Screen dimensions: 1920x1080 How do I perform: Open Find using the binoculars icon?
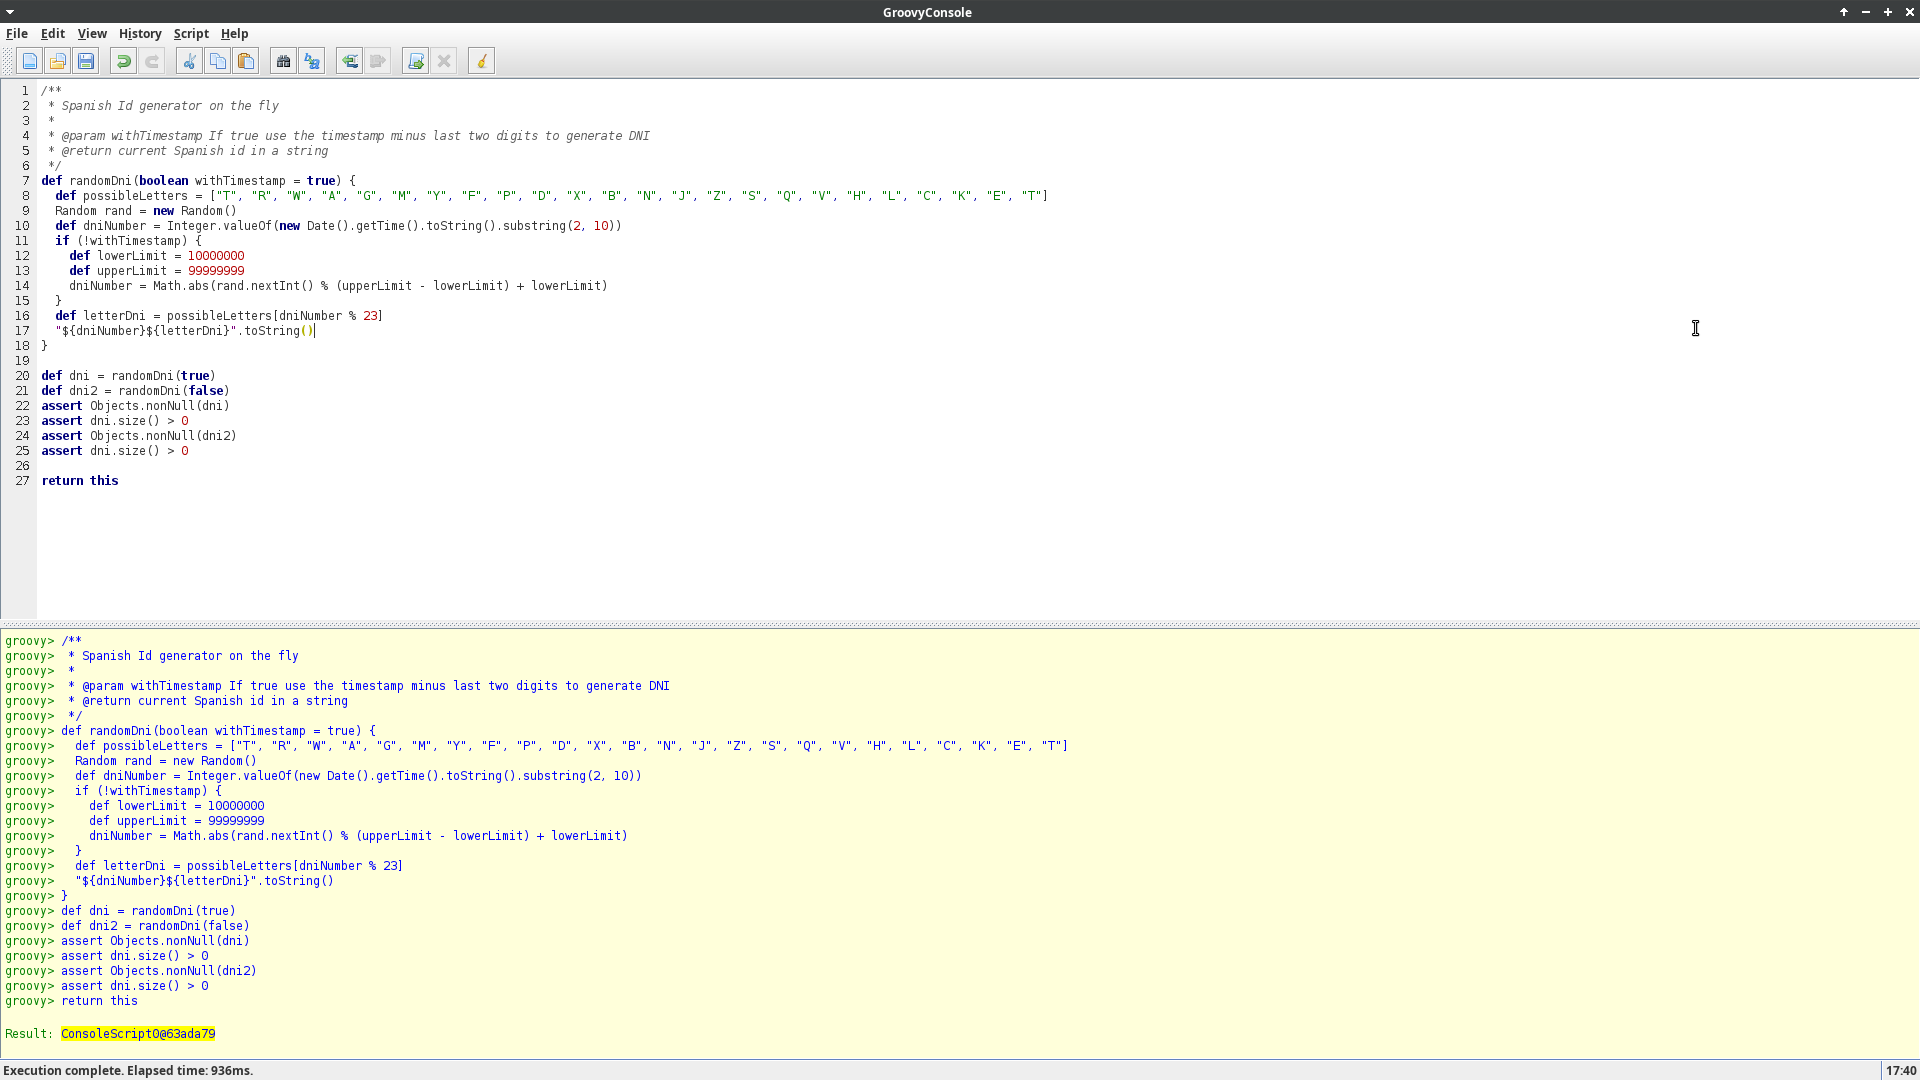coord(283,62)
